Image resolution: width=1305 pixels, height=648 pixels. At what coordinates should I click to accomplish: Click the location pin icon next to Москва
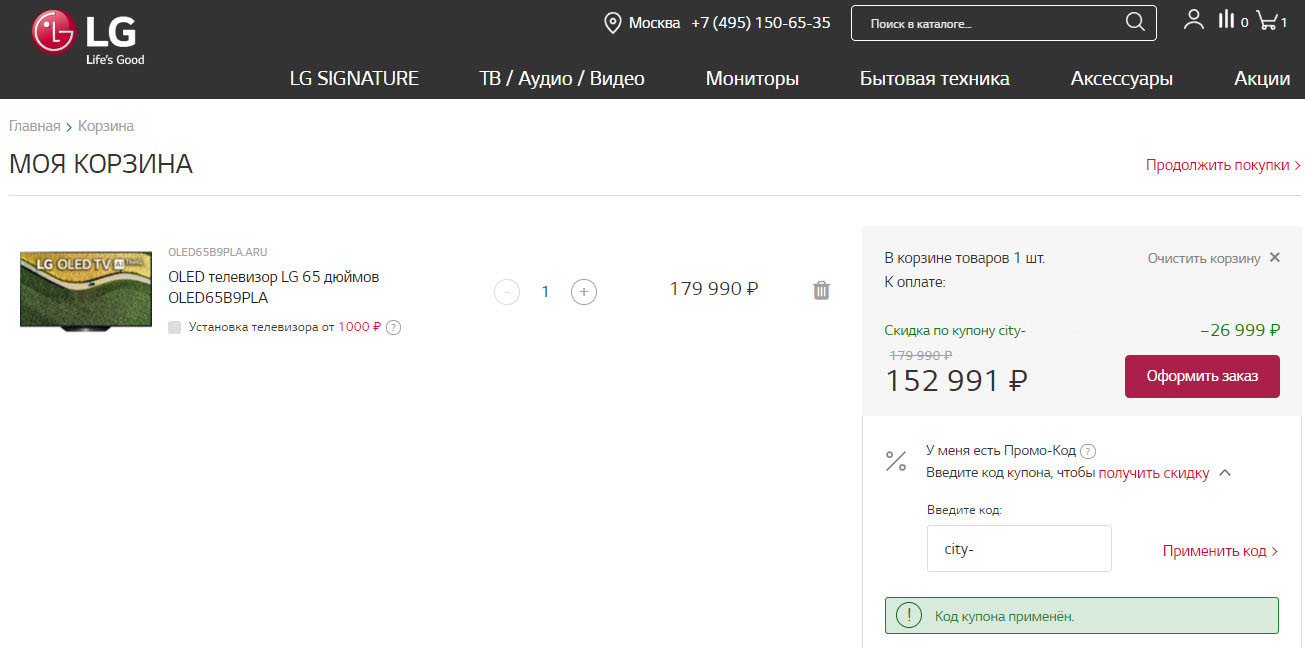[x=613, y=23]
